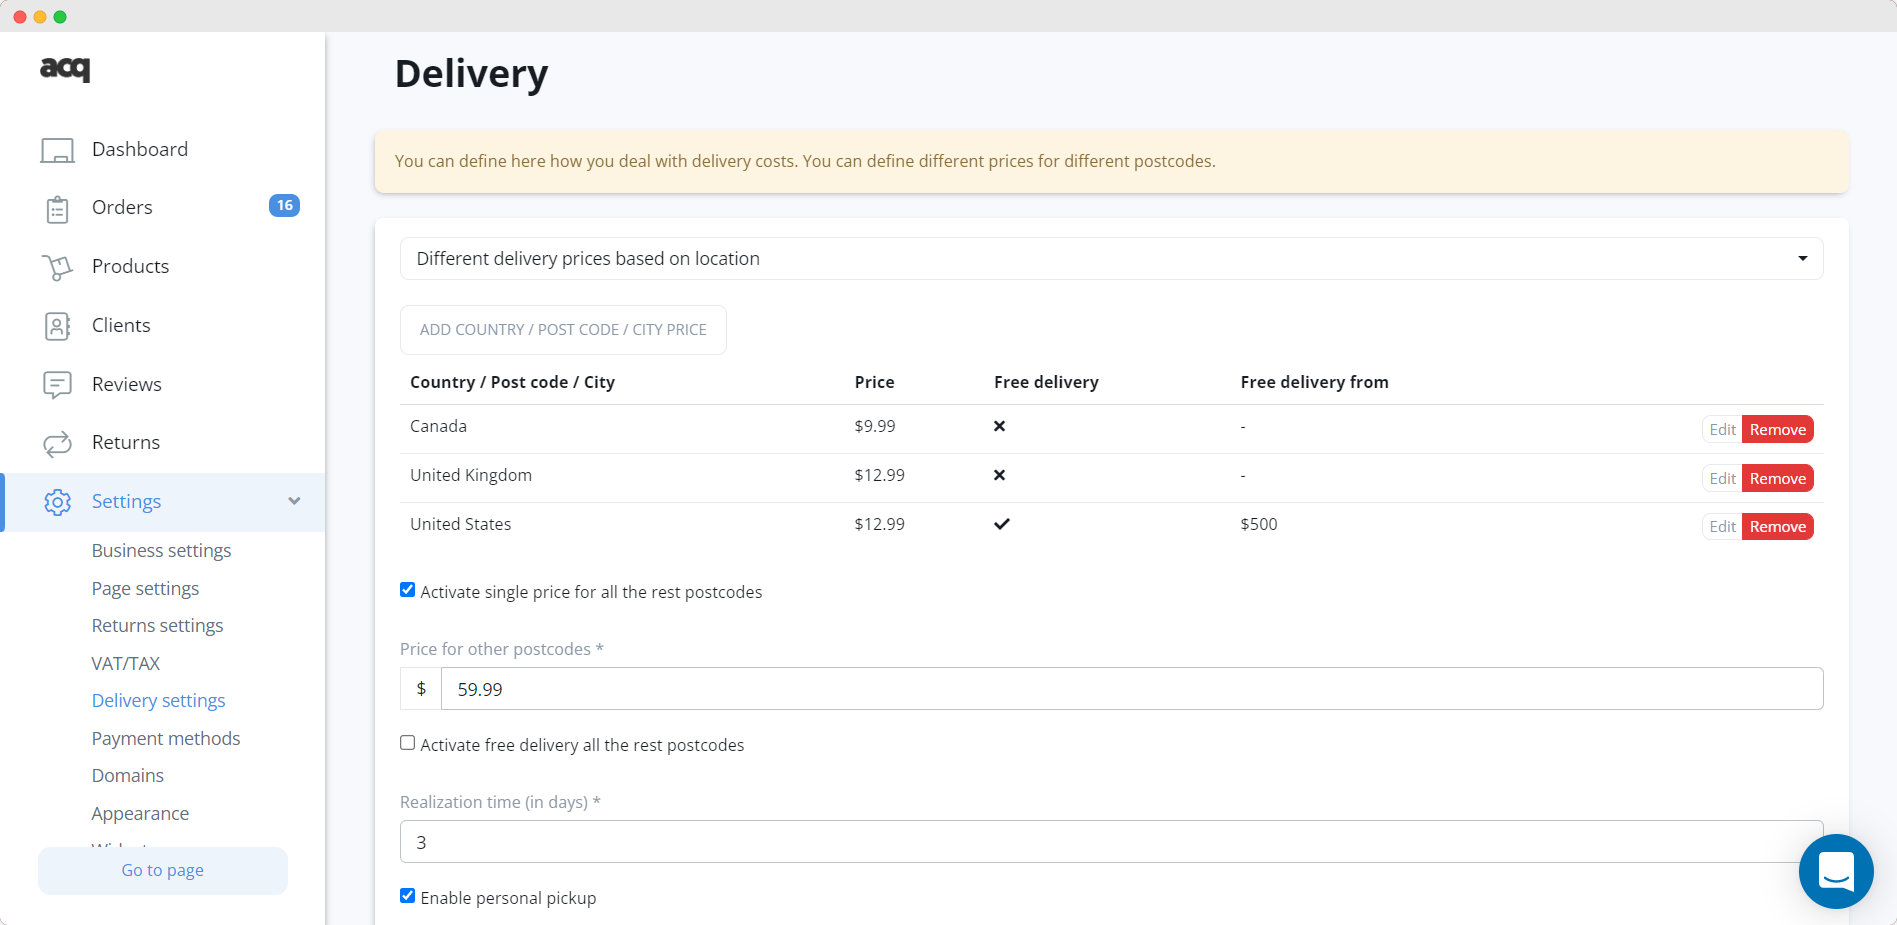
Task: Click the Free delivery from column header
Action: pyautogui.click(x=1314, y=382)
